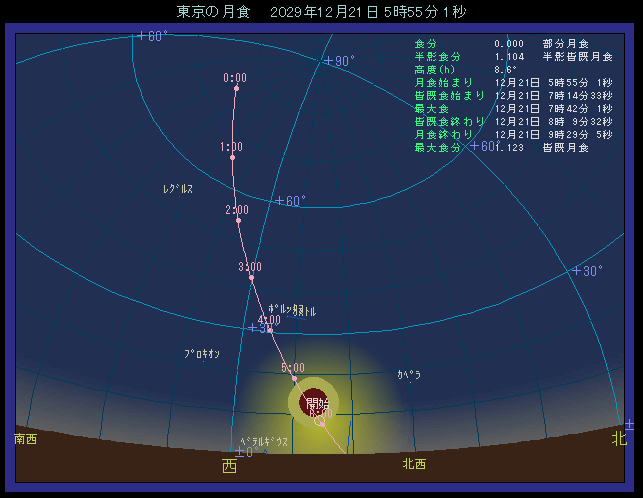This screenshot has height=498, width=643.
Task: Click the カペラ (Capella) star label
Action: 409,375
